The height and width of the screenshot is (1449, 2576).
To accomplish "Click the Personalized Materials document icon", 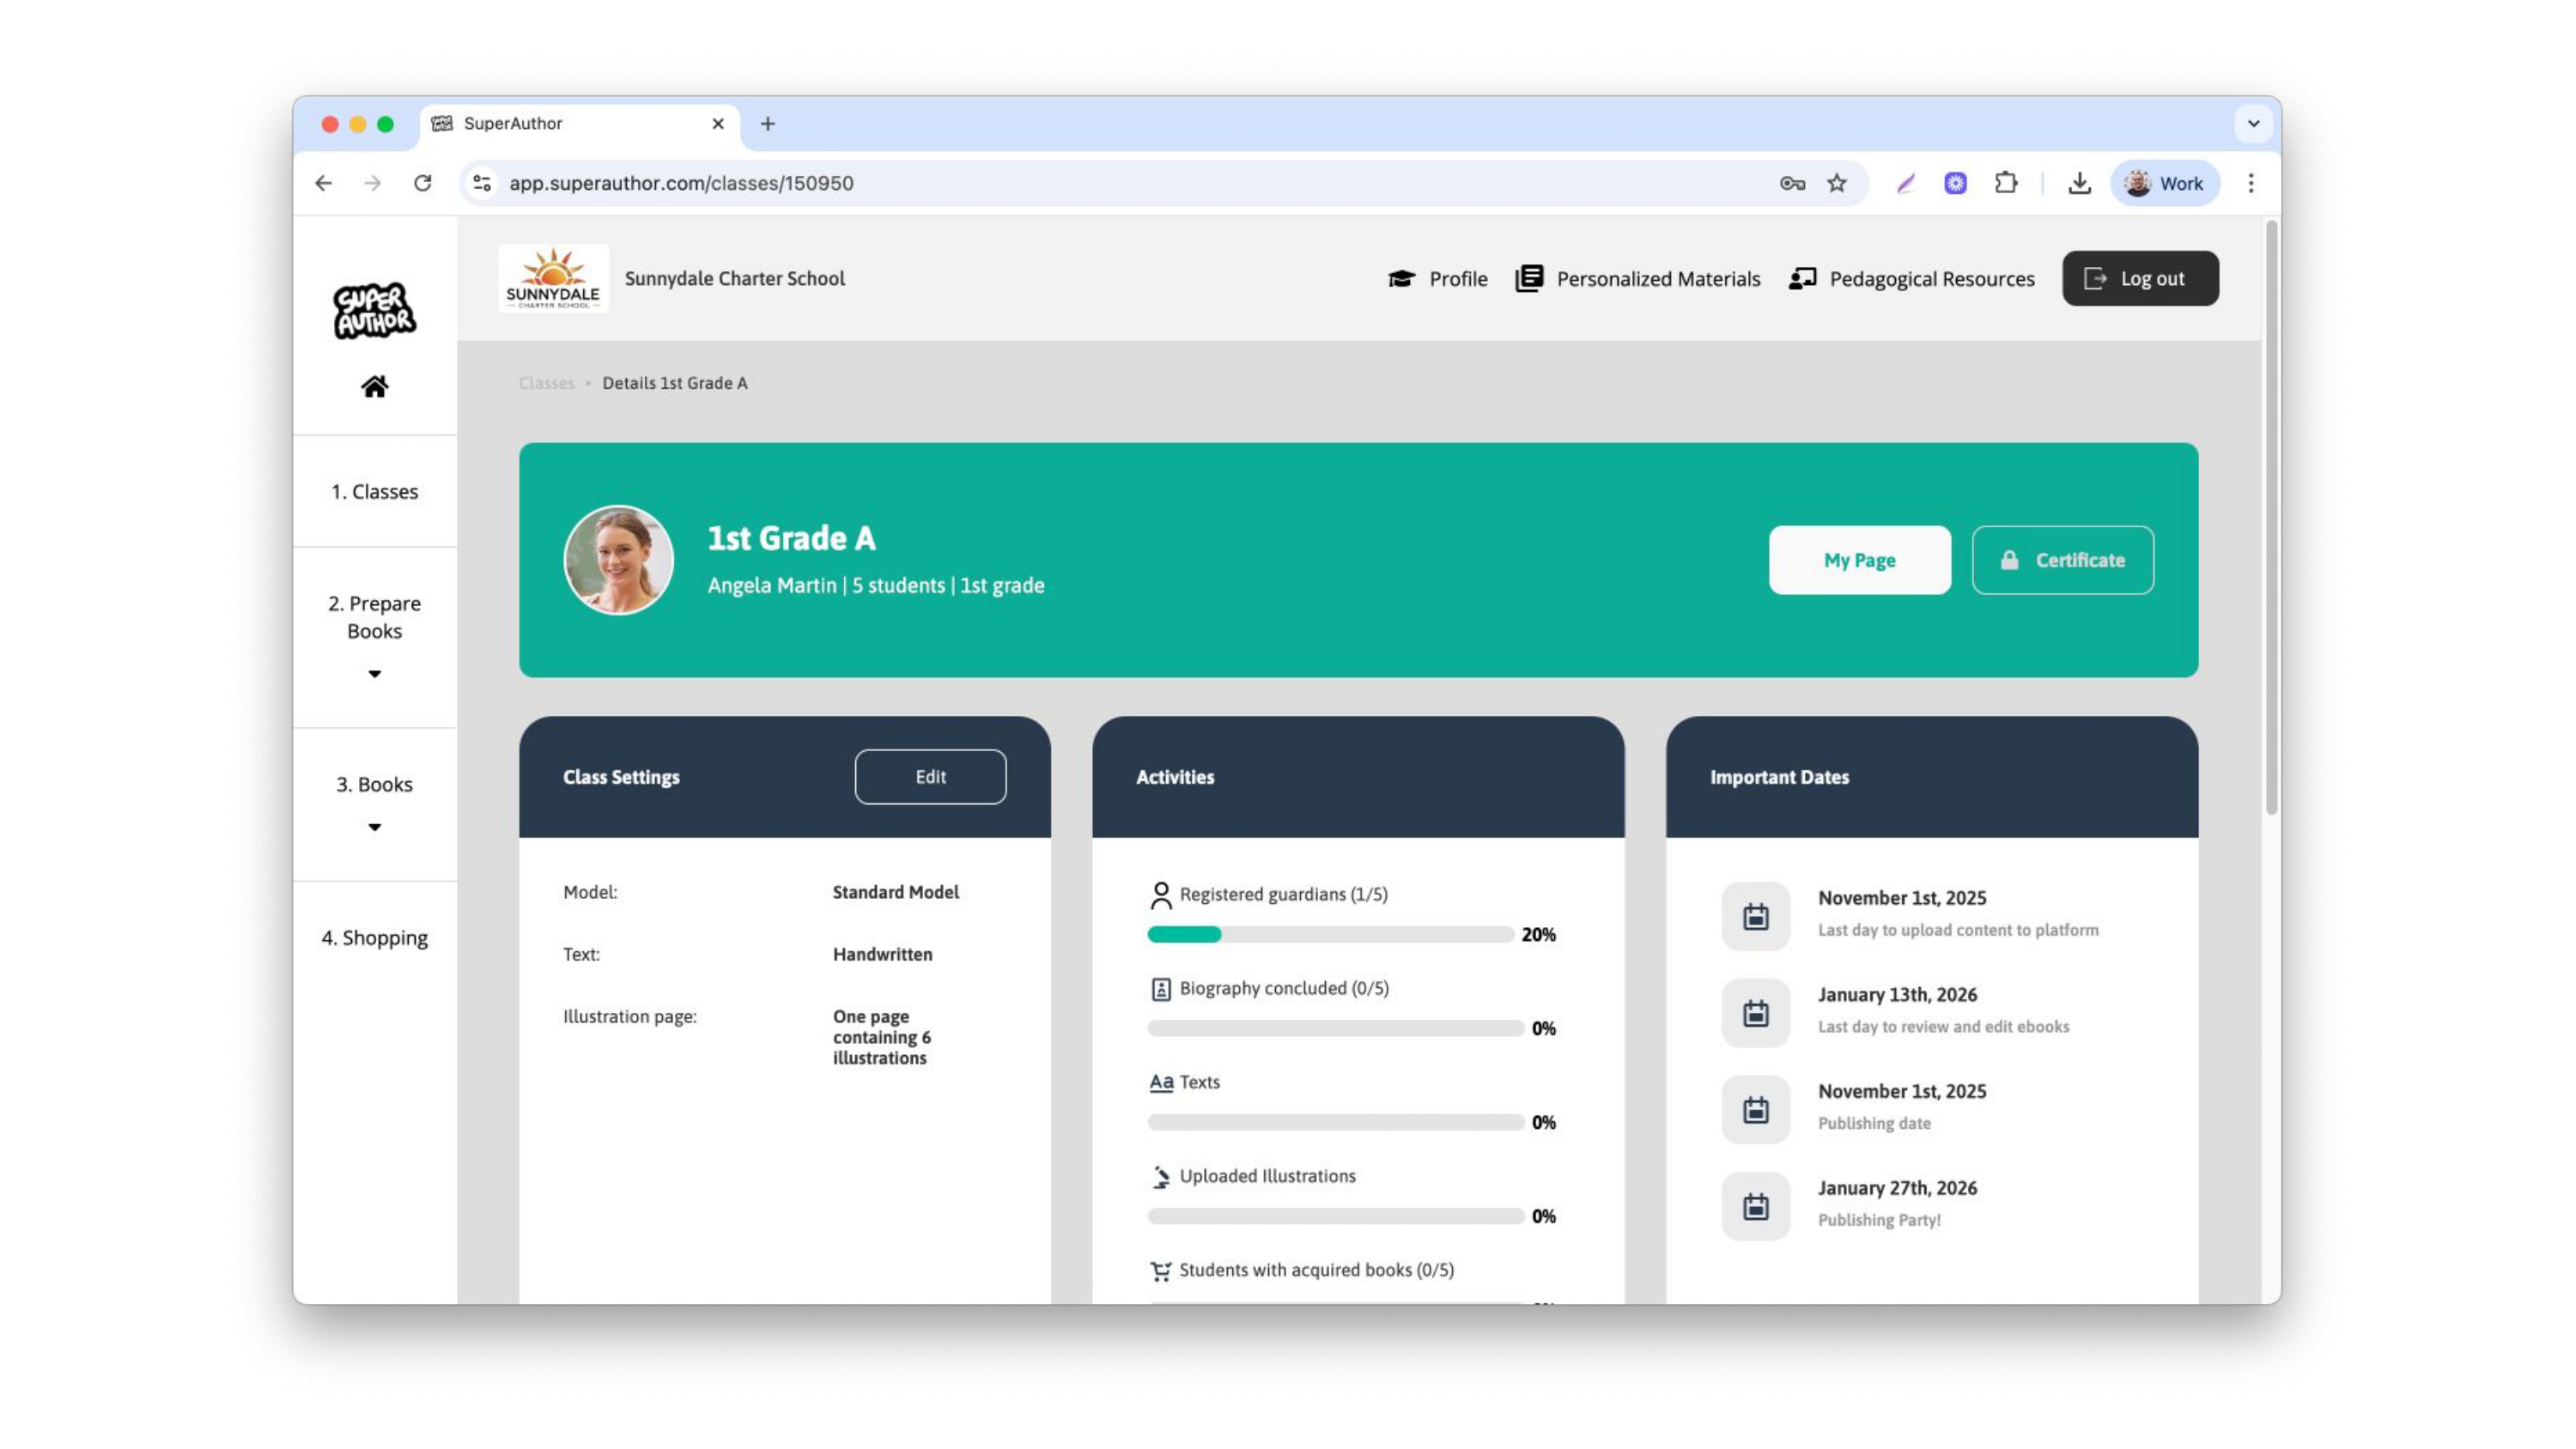I will pos(1529,278).
